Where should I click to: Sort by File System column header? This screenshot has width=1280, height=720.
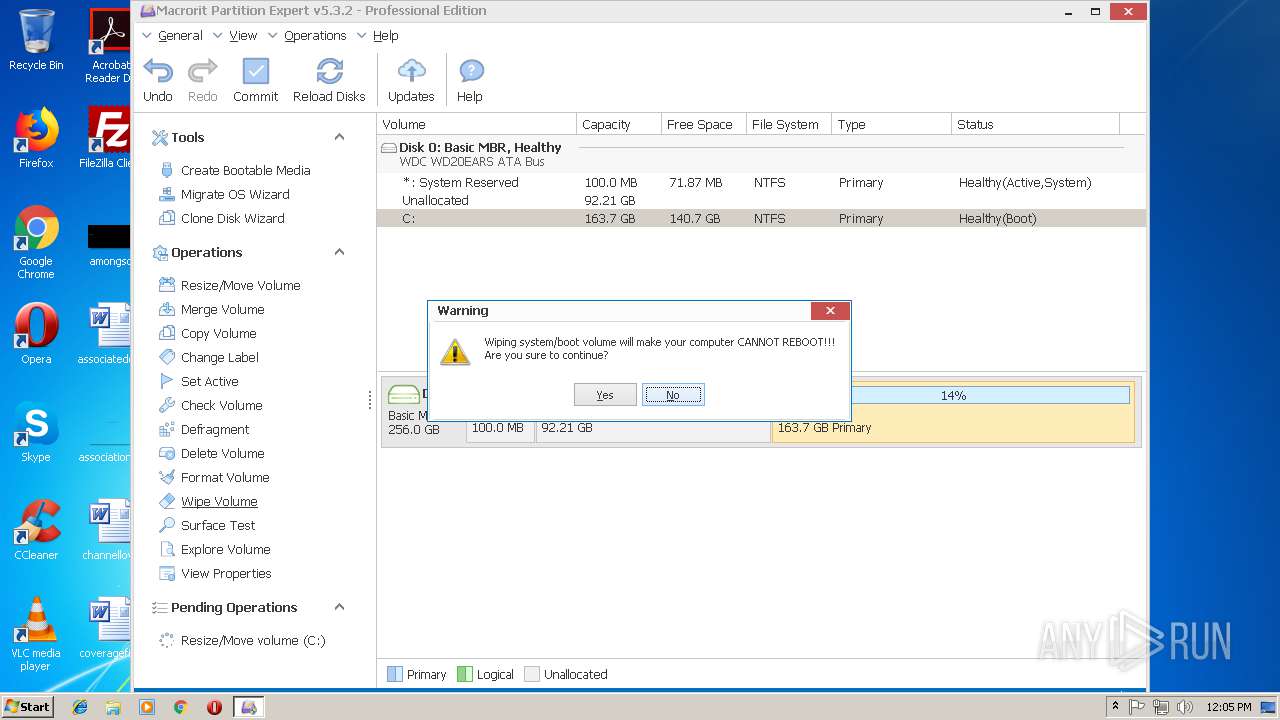(789, 124)
